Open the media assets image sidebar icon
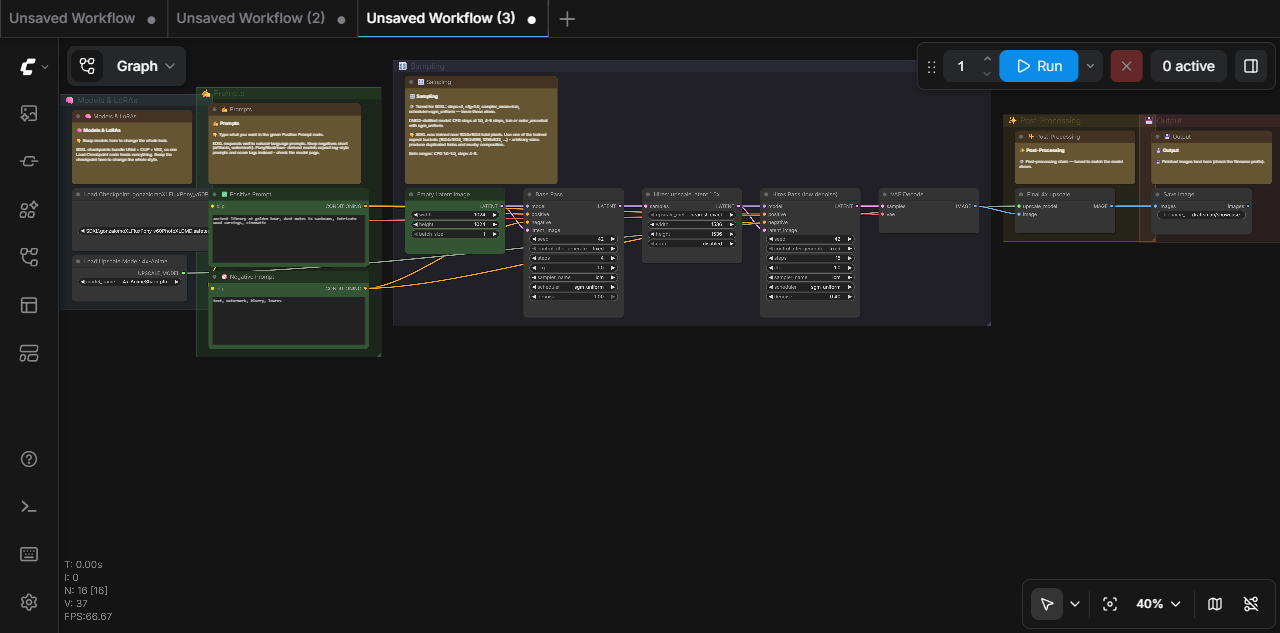This screenshot has width=1280, height=633. pyautogui.click(x=29, y=114)
